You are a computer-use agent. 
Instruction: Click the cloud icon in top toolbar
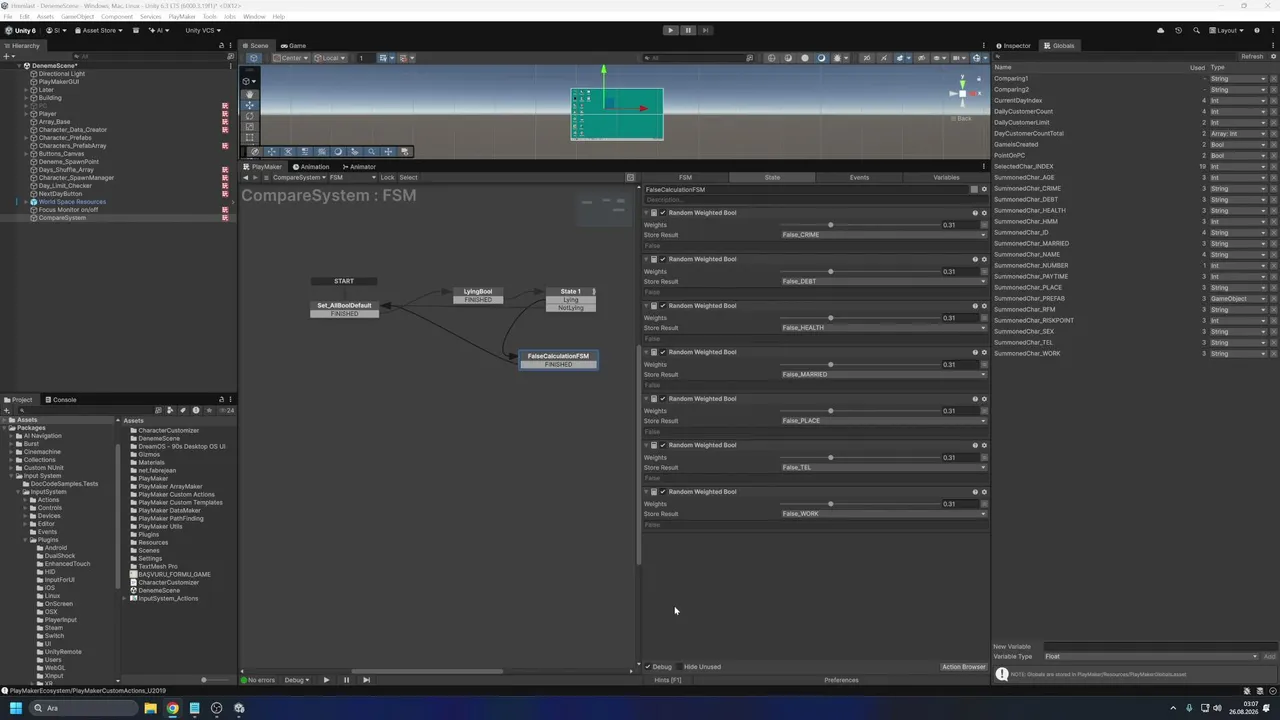point(1161,30)
